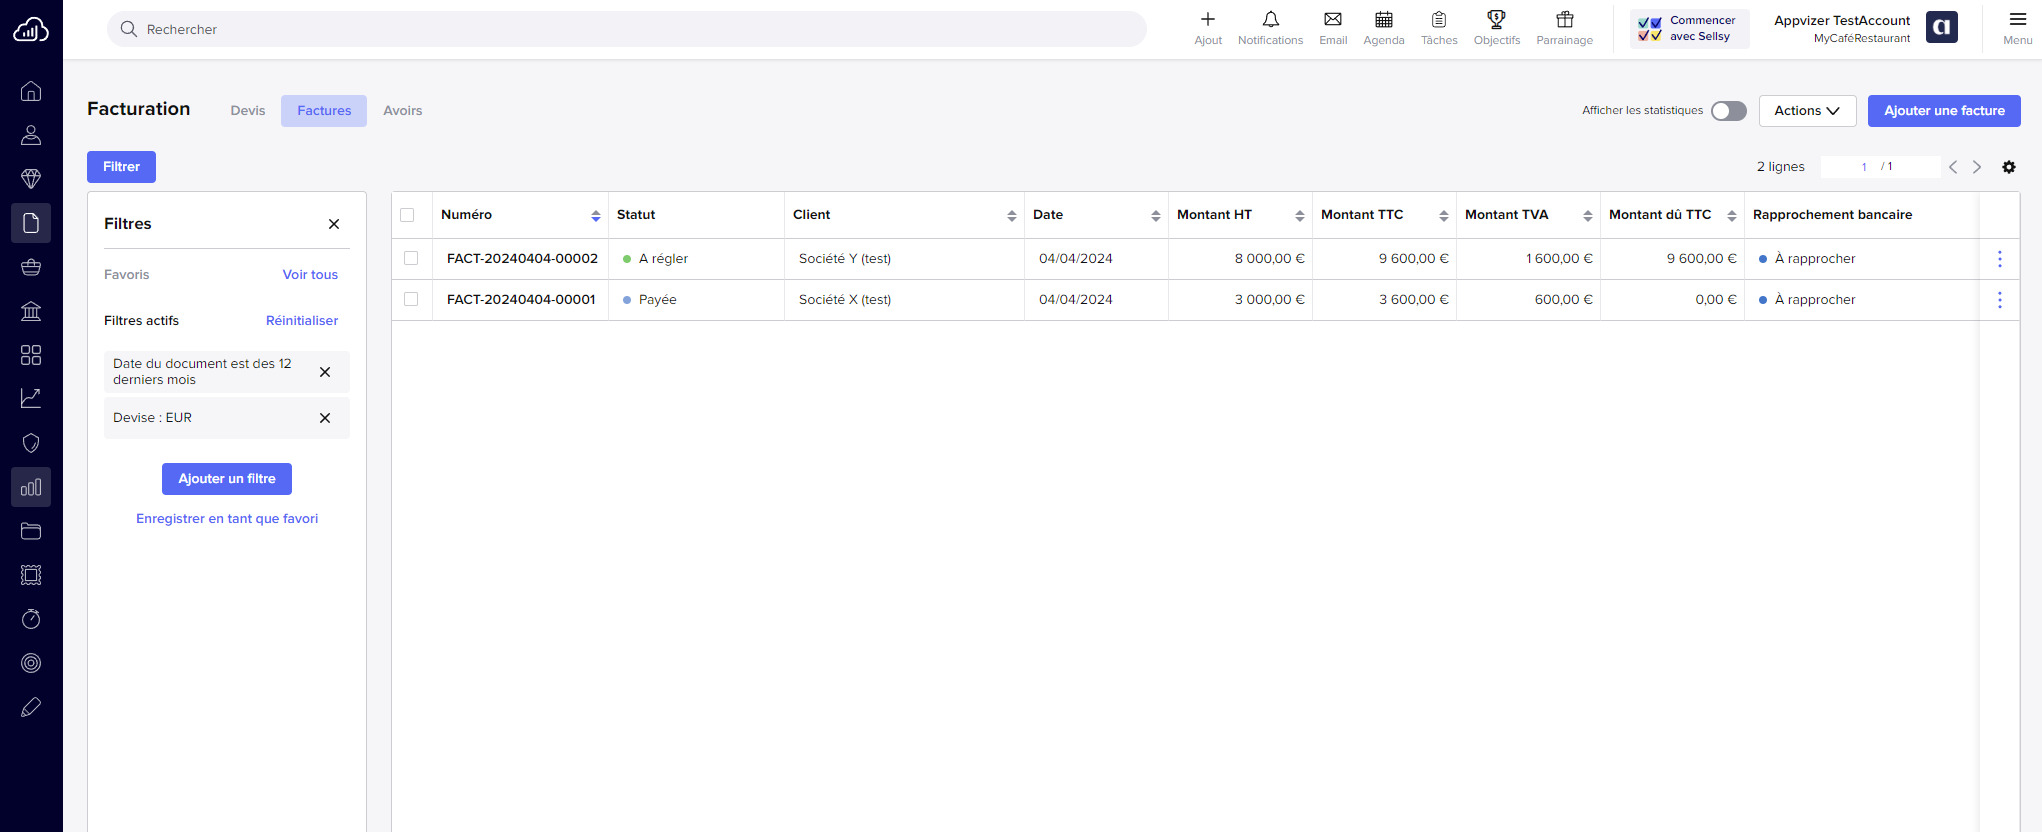Click the Filtrer button

pos(121,167)
